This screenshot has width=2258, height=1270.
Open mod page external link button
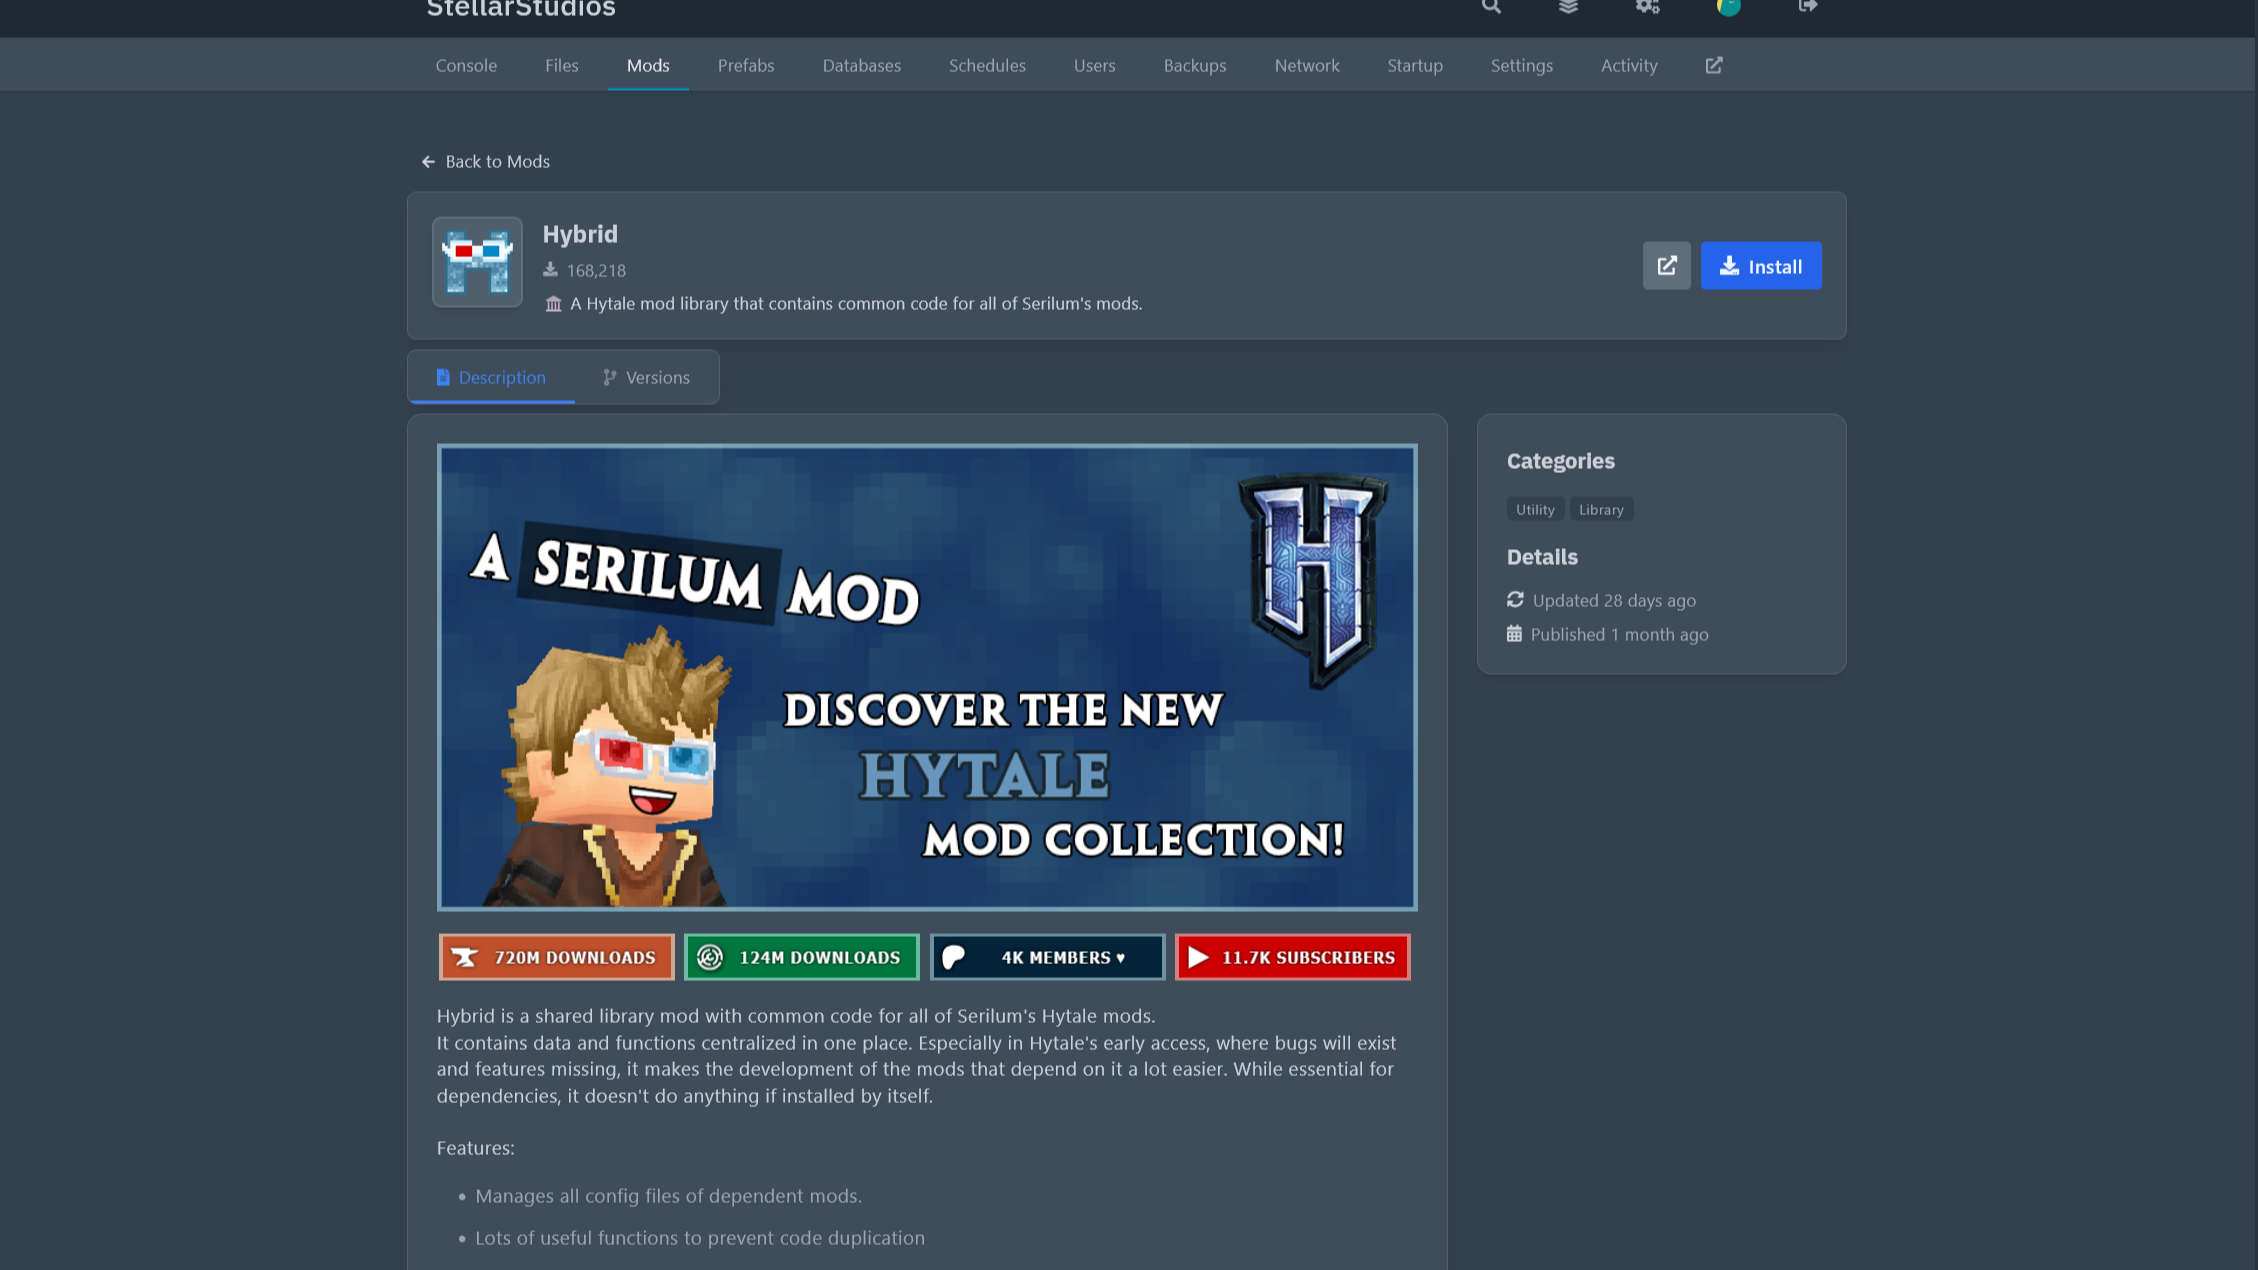[1666, 266]
